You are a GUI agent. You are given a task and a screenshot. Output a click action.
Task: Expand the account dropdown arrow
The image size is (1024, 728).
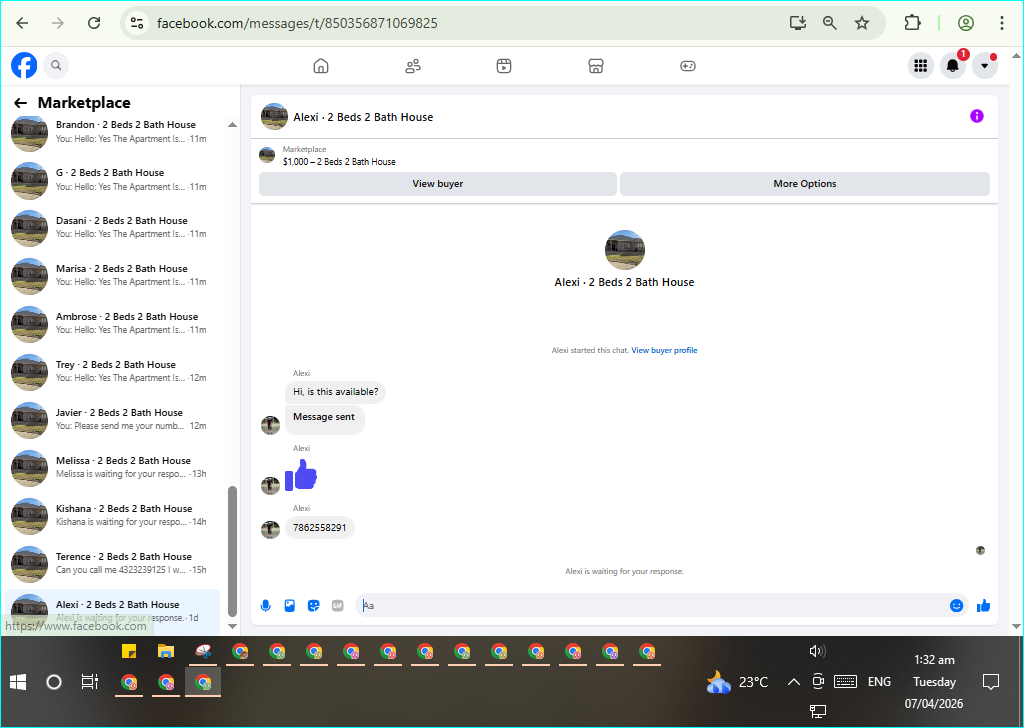click(985, 65)
